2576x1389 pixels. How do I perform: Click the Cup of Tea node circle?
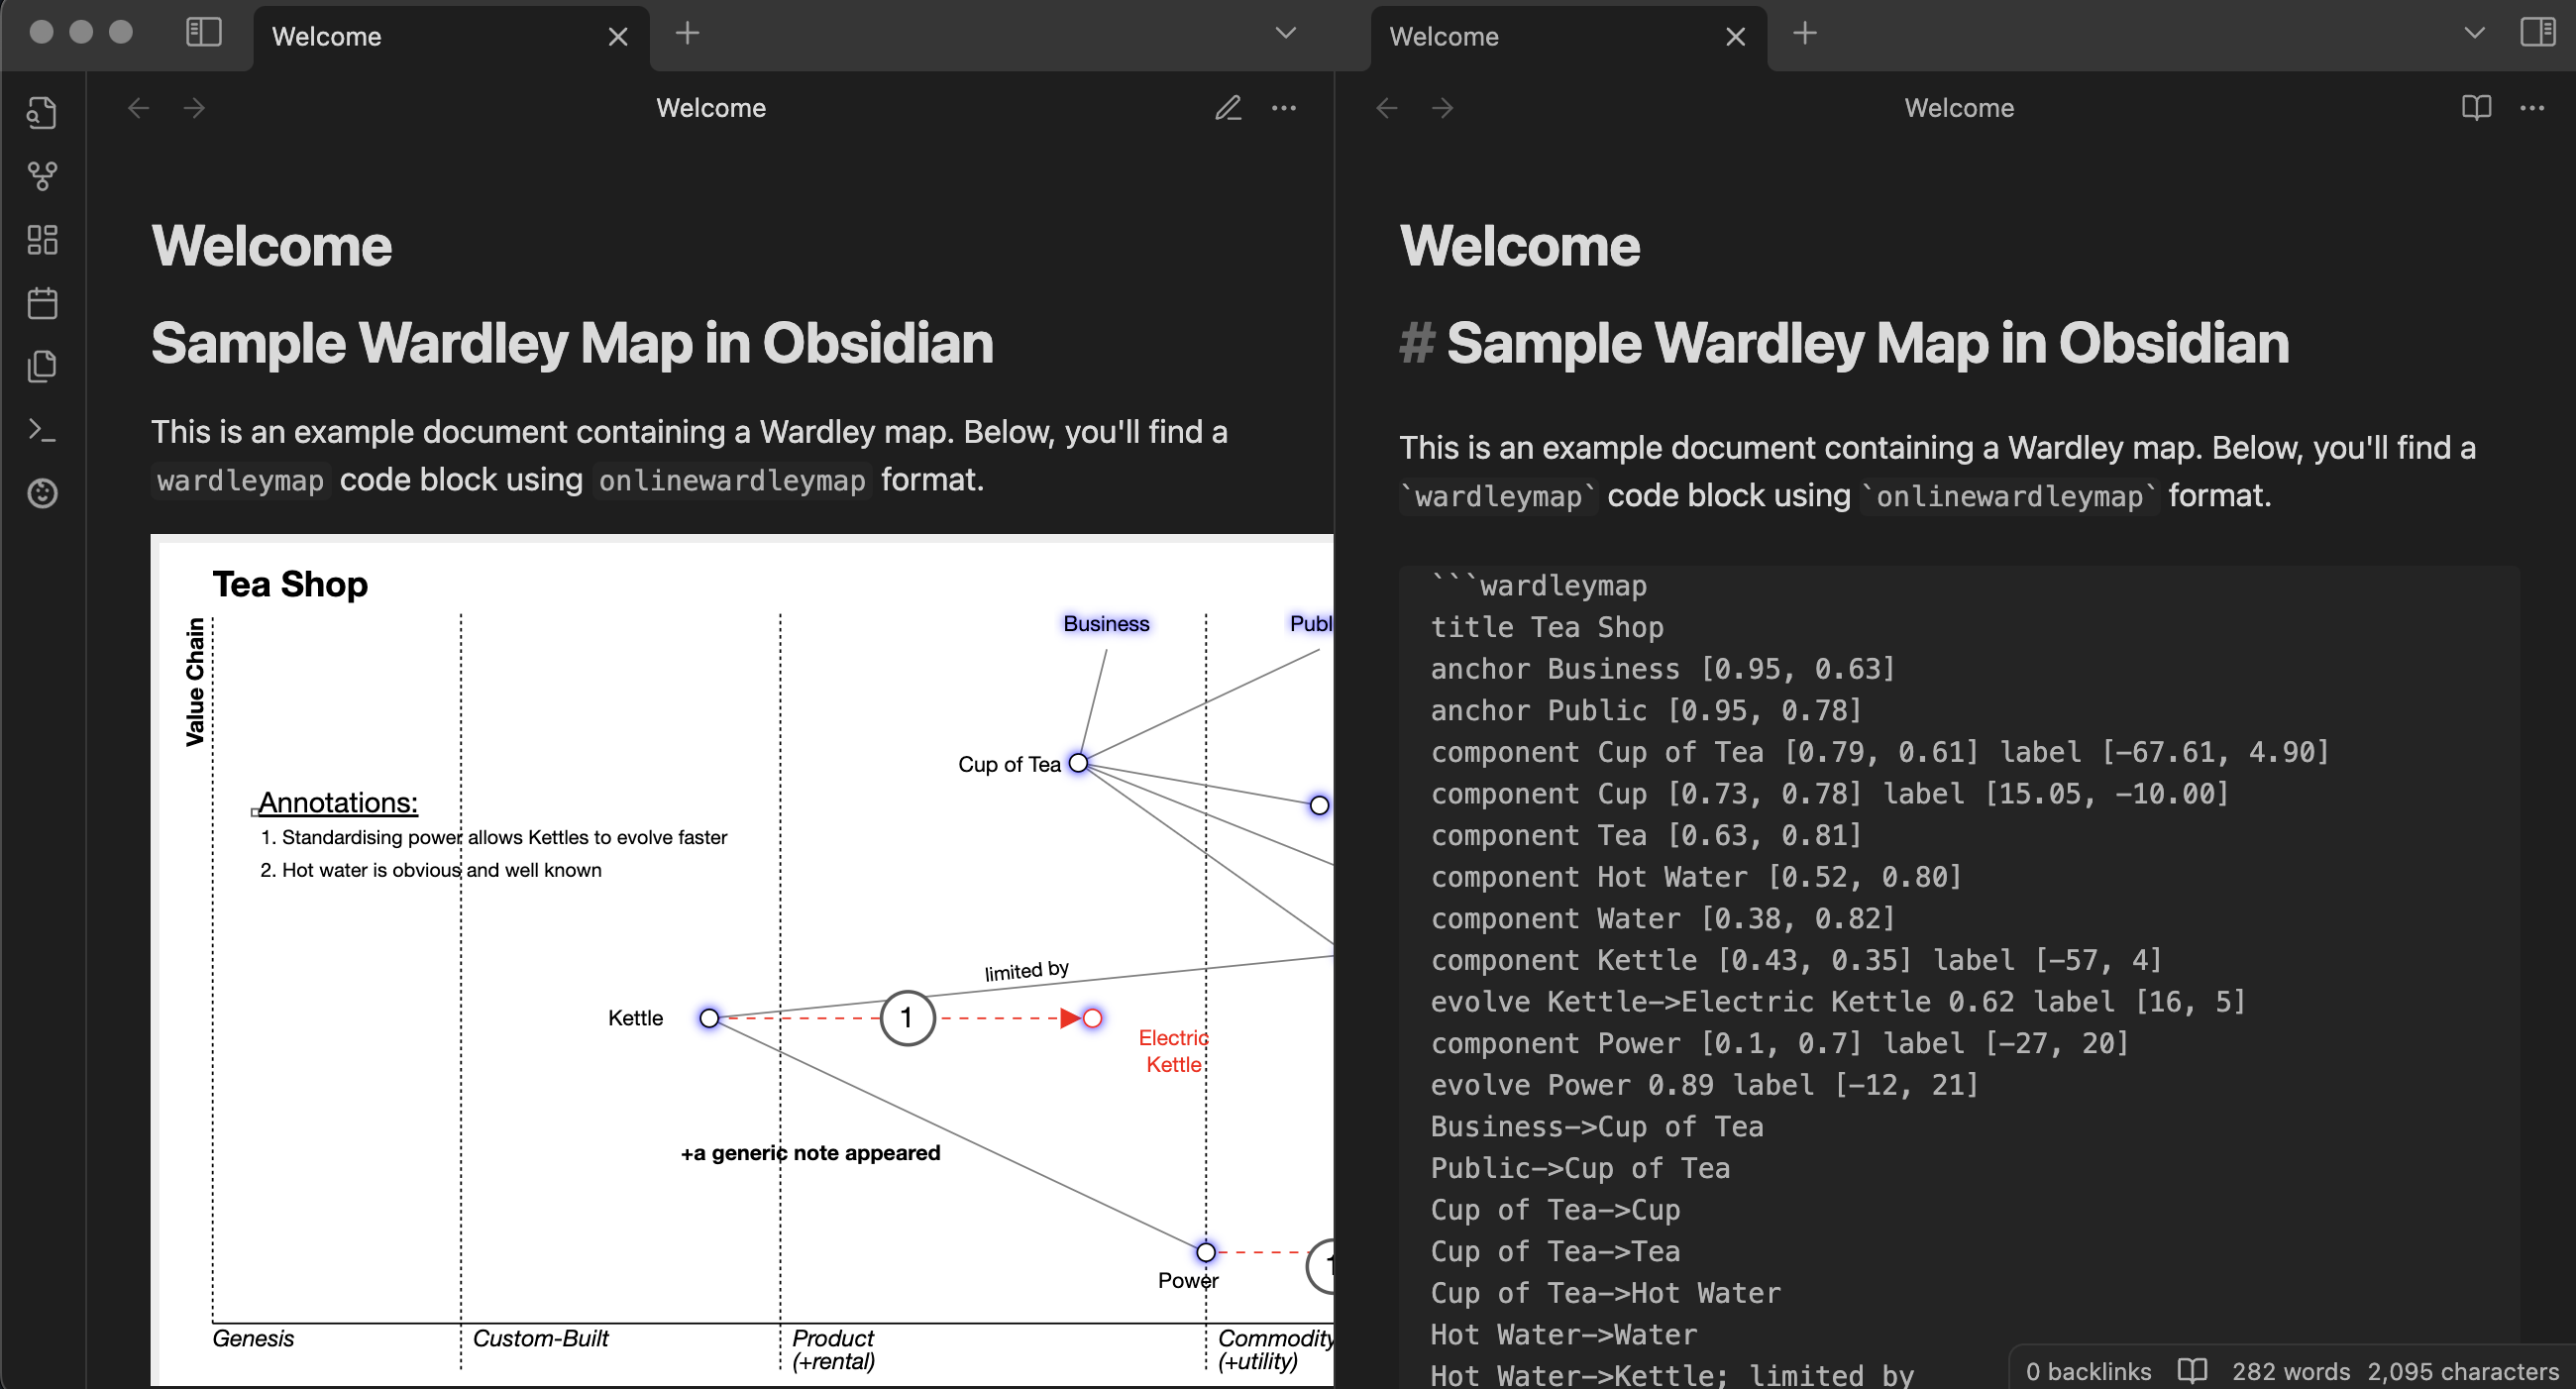point(1078,763)
